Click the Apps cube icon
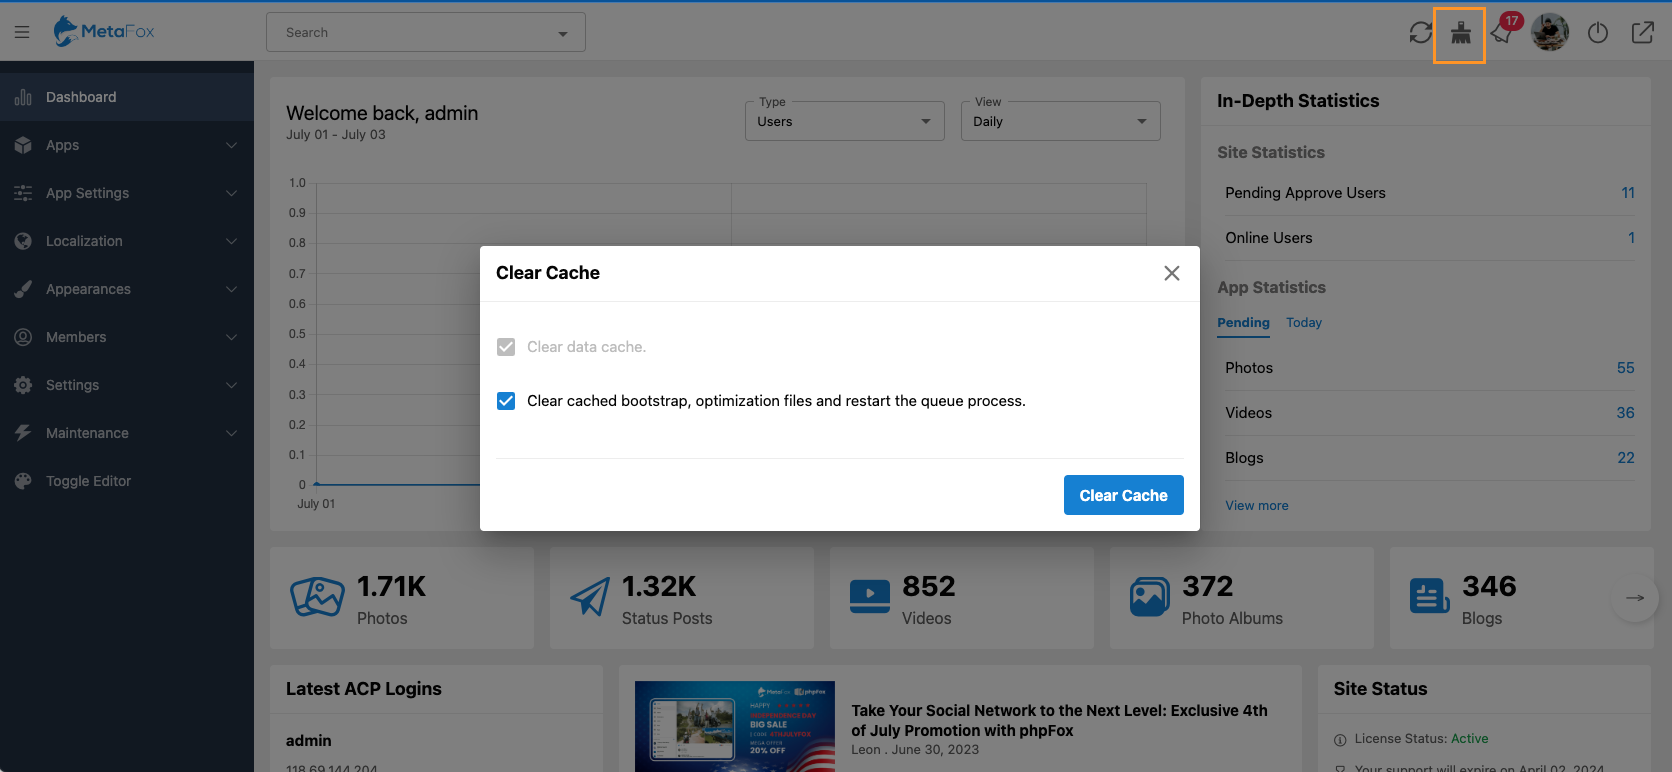 (x=23, y=145)
